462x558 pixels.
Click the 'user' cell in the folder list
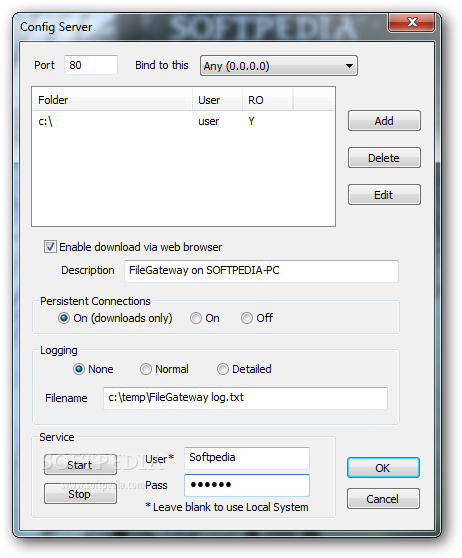pyautogui.click(x=209, y=121)
